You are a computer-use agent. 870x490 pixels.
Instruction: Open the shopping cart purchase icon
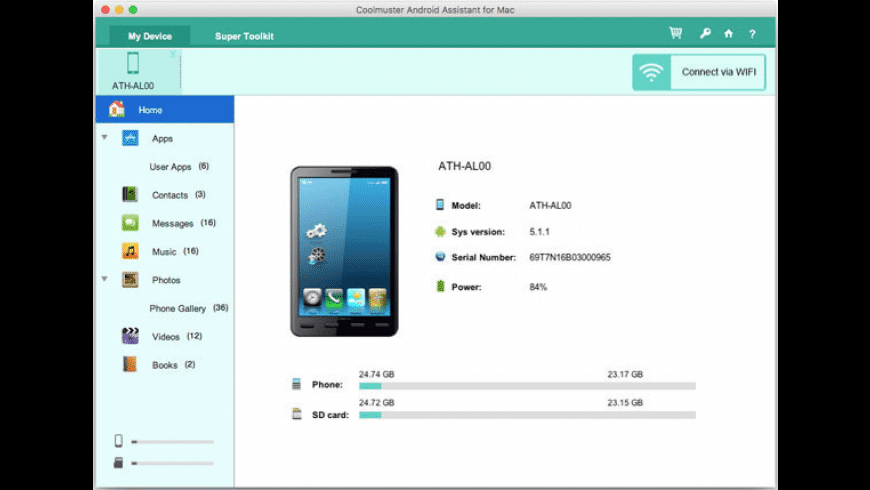tap(675, 33)
